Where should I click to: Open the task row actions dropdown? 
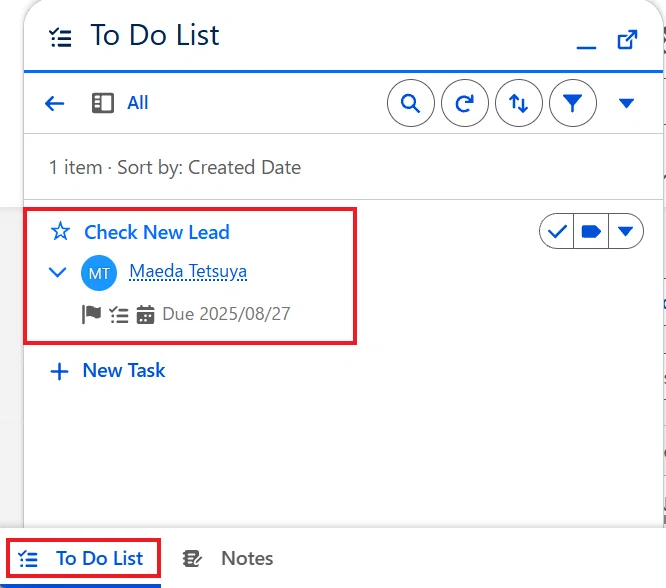(626, 231)
